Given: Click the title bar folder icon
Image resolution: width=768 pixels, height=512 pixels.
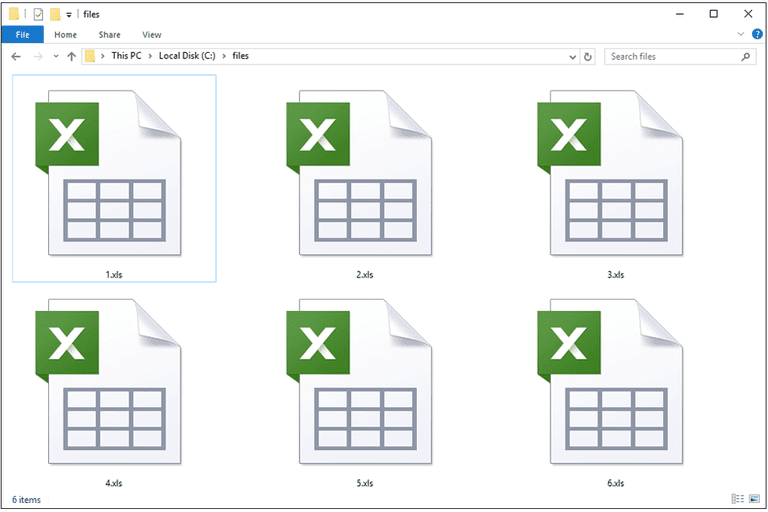Looking at the screenshot, I should (14, 14).
